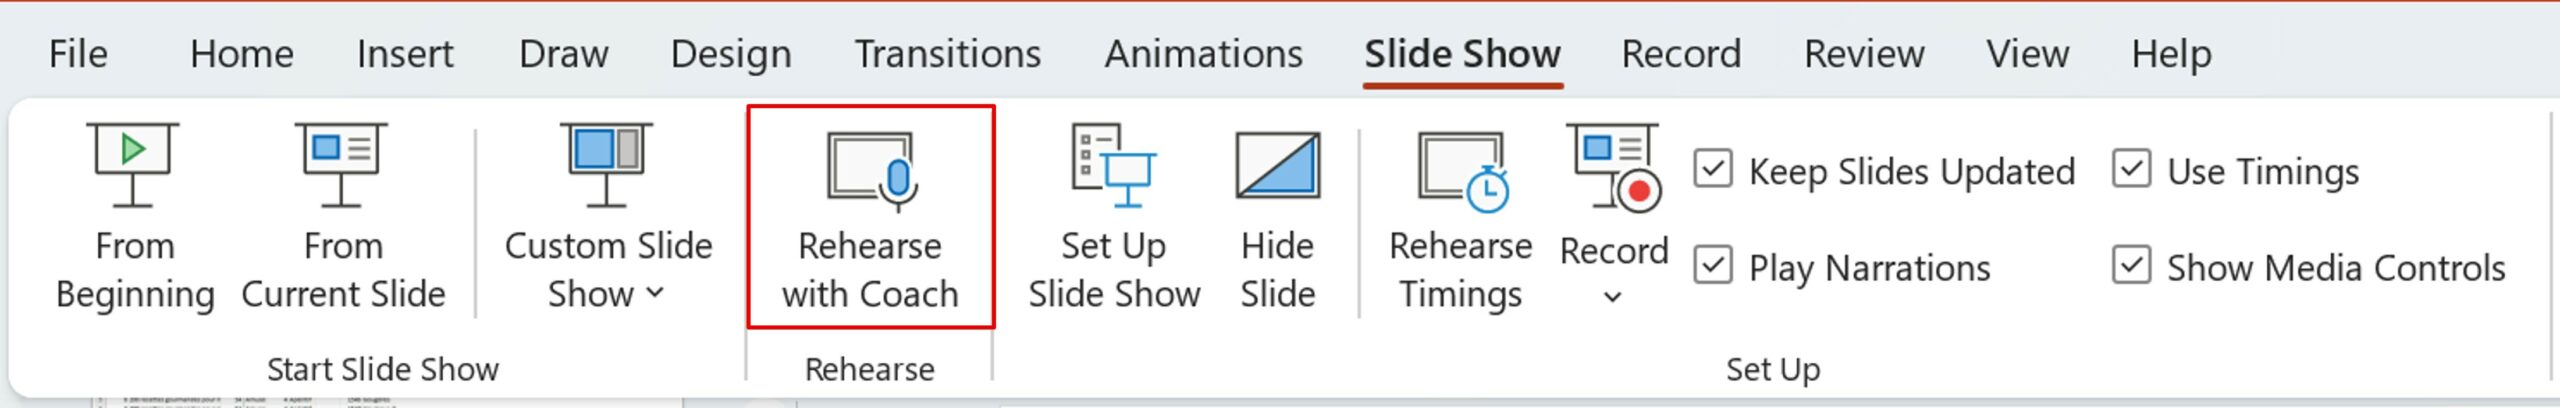Click the Hide Slide icon

click(x=1277, y=165)
